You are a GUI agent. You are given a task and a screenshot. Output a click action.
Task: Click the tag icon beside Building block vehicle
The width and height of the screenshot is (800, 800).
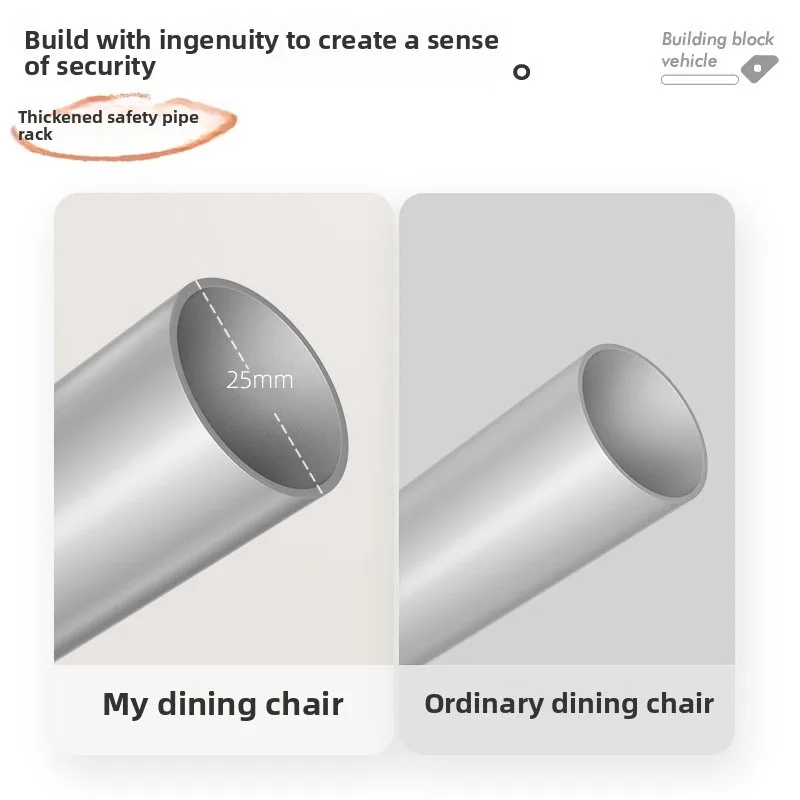759,69
